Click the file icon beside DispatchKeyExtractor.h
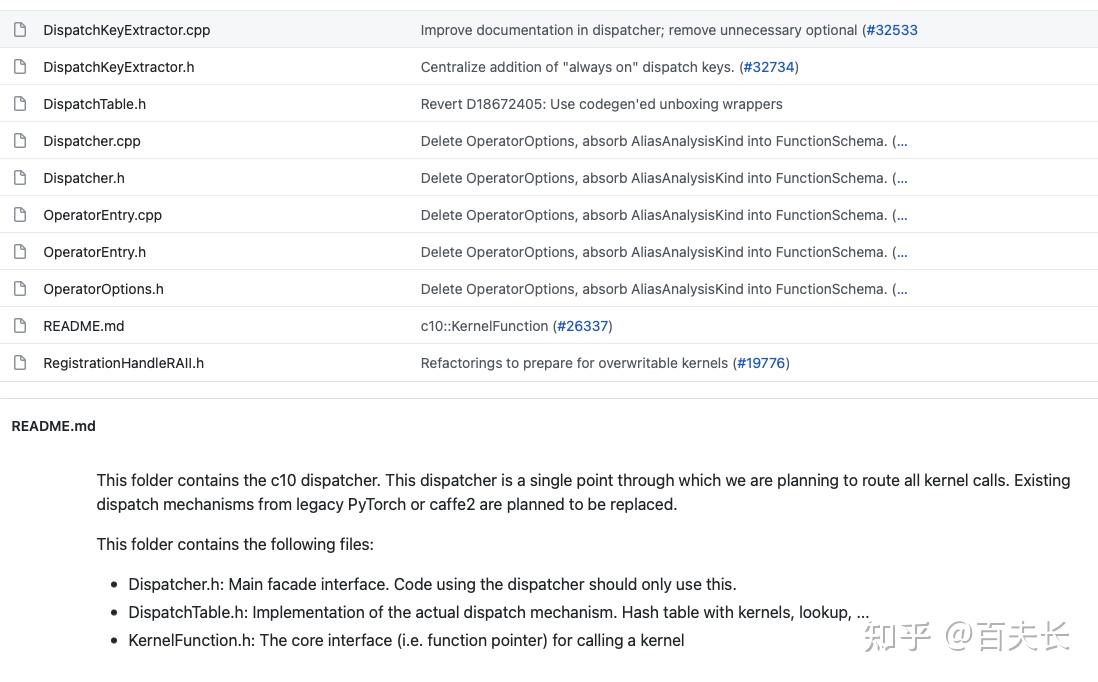 [19, 67]
